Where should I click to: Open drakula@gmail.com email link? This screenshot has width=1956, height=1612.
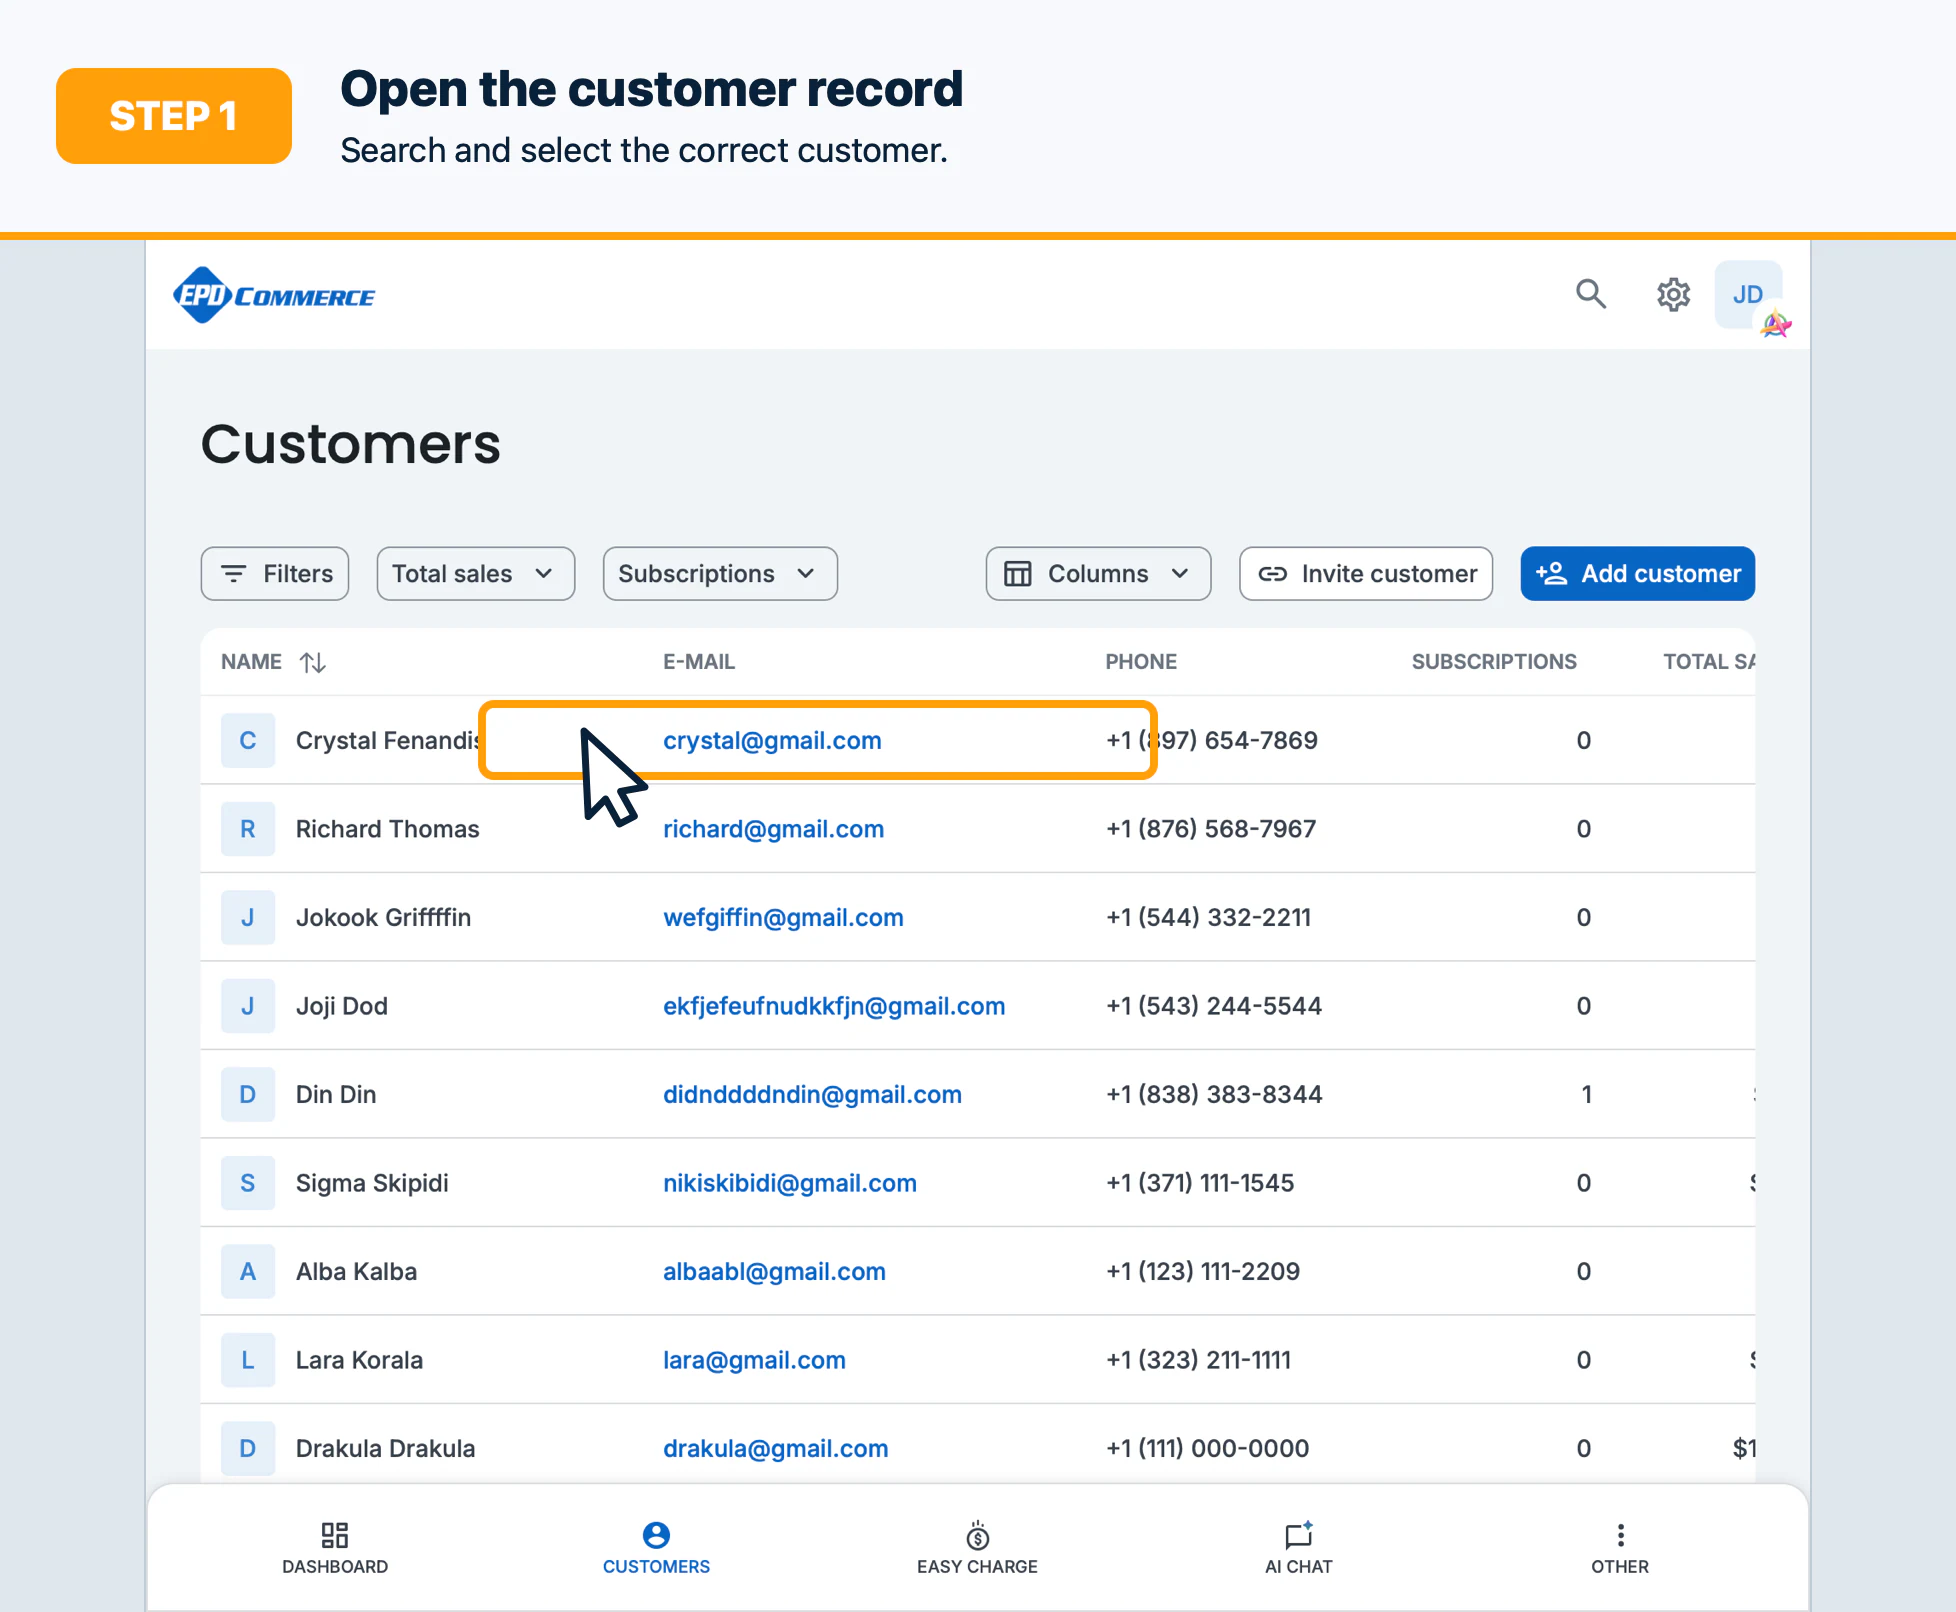click(x=775, y=1448)
